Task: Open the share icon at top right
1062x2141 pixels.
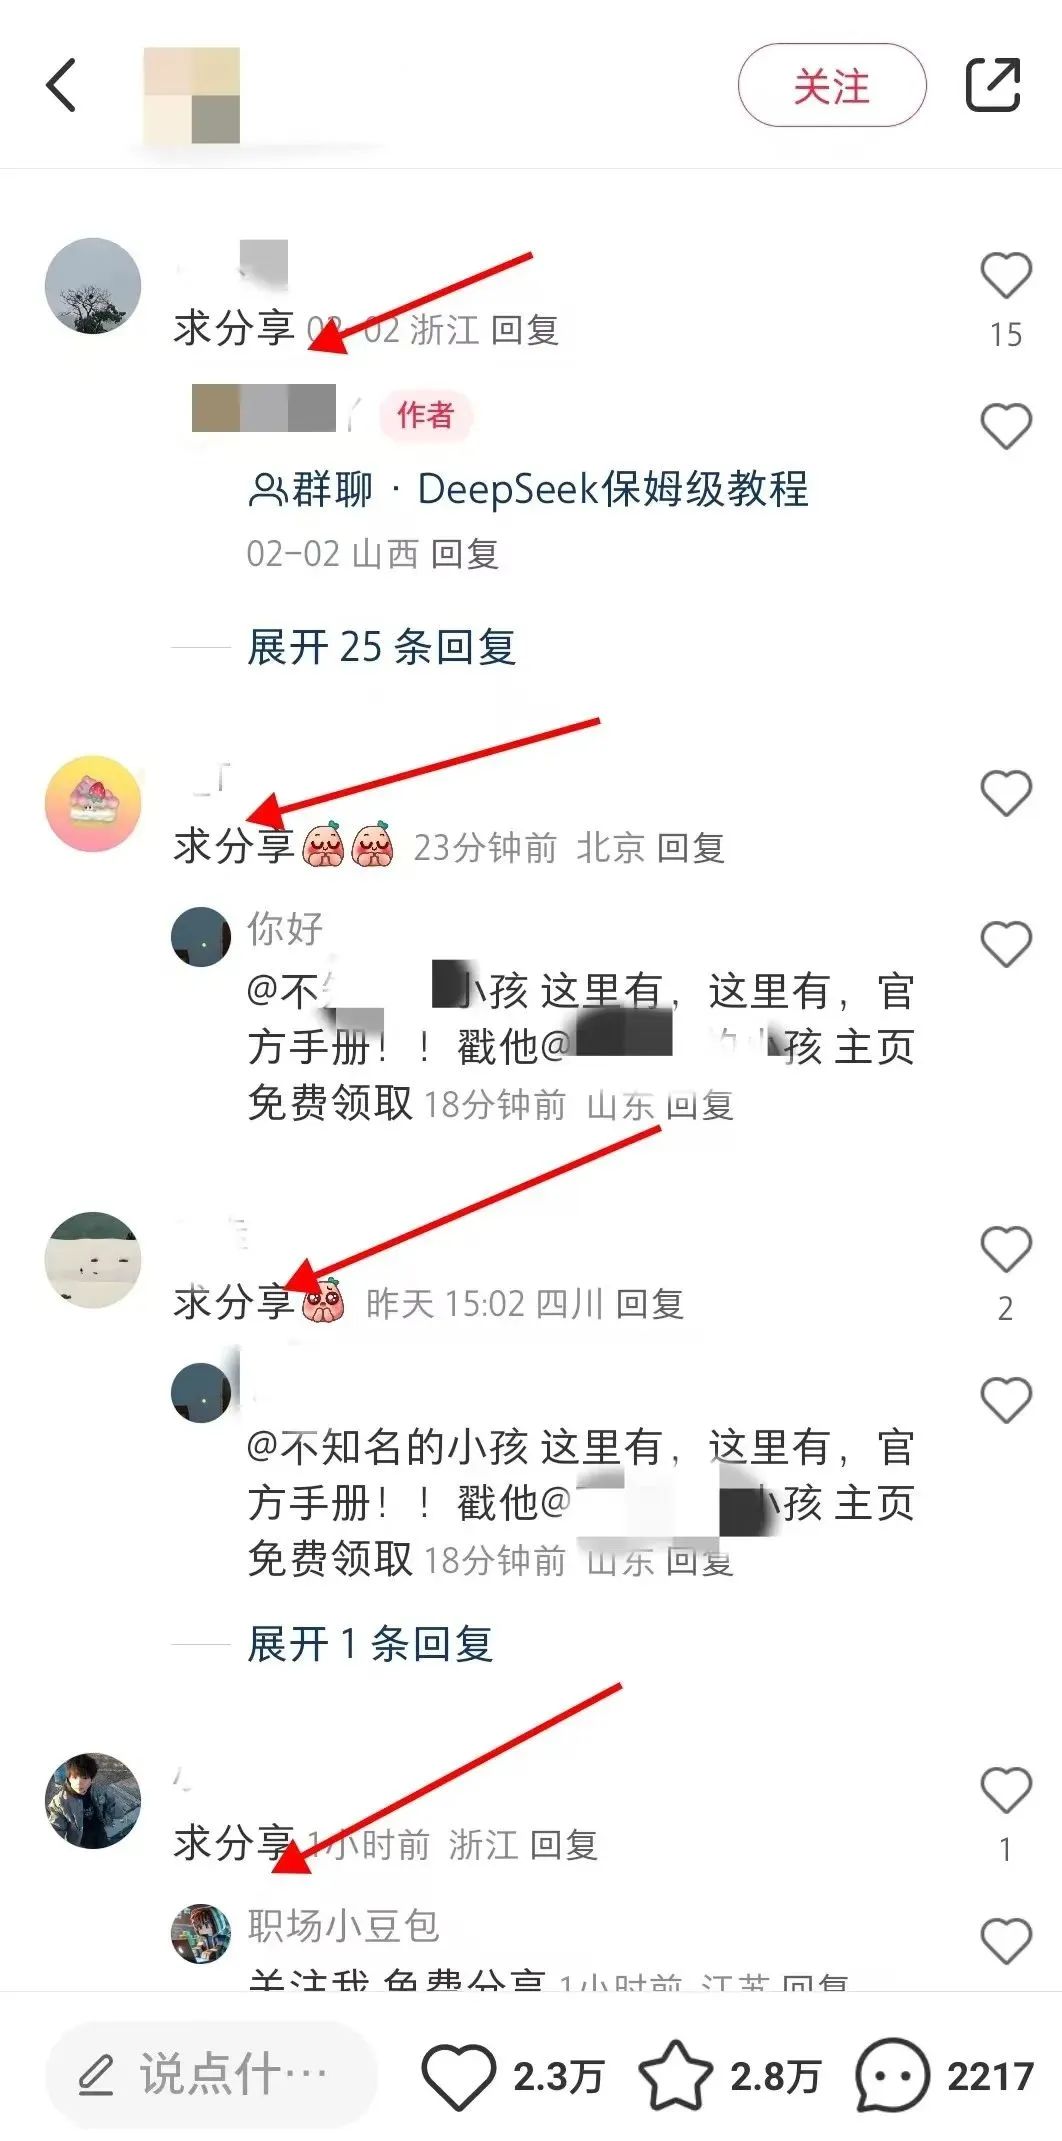Action: coord(993,85)
